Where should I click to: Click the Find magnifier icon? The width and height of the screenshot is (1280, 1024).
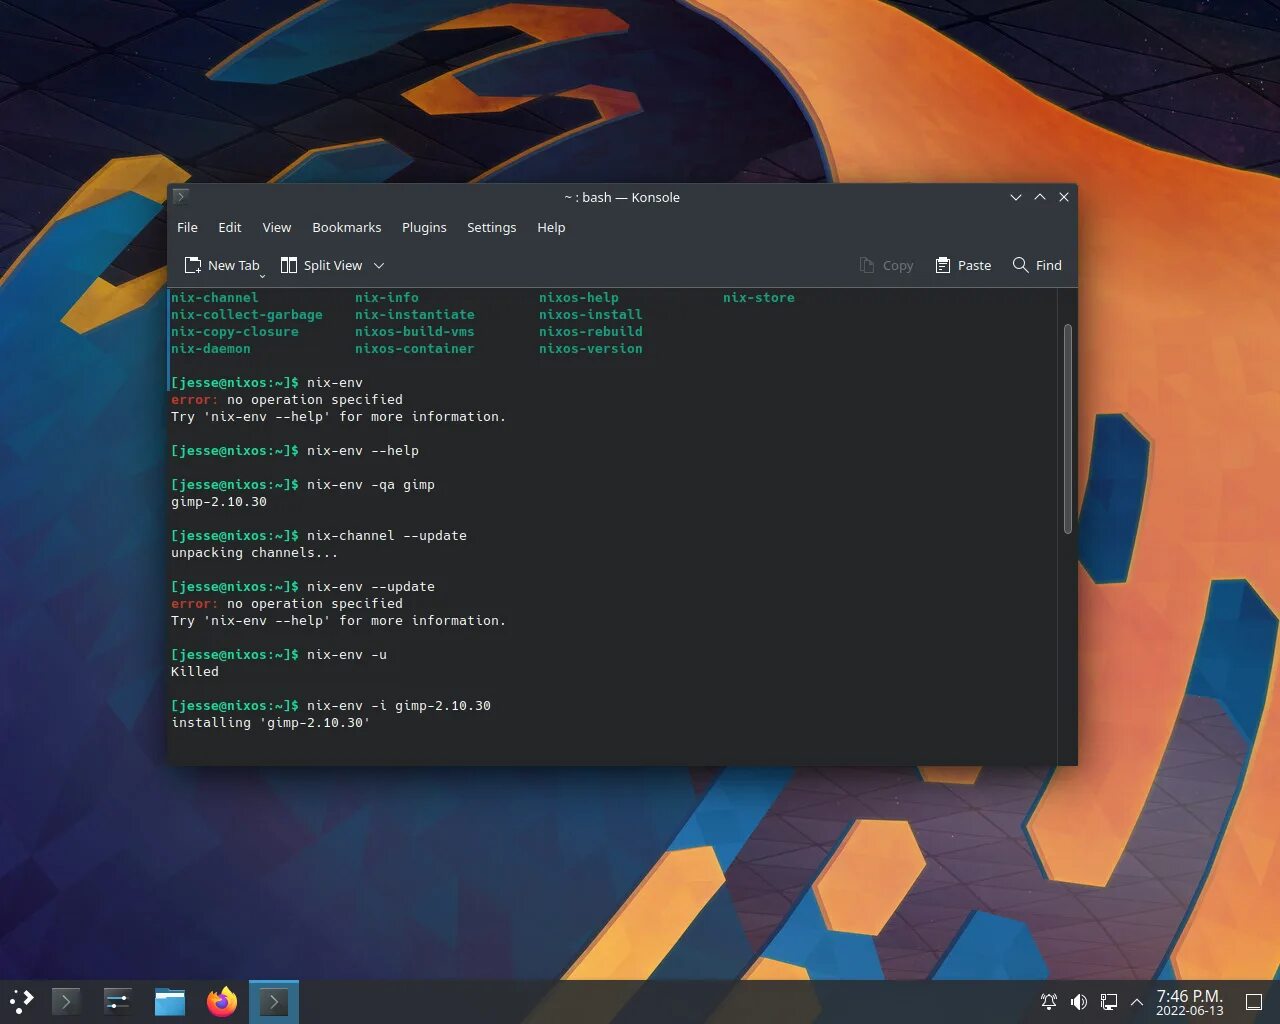coord(1020,265)
